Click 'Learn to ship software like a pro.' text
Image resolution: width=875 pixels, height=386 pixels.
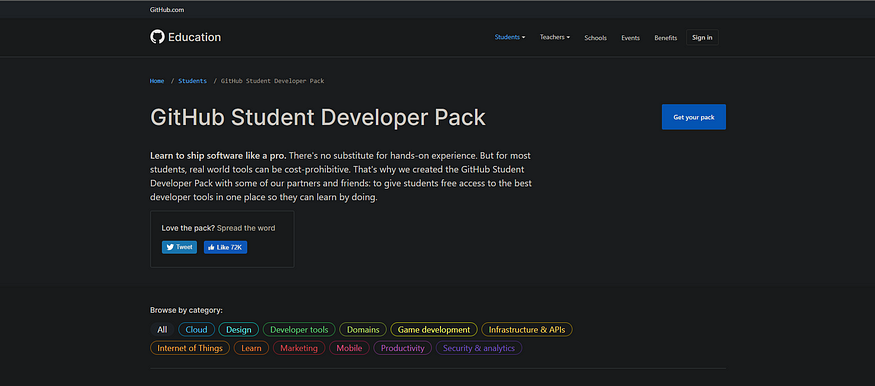[218, 155]
